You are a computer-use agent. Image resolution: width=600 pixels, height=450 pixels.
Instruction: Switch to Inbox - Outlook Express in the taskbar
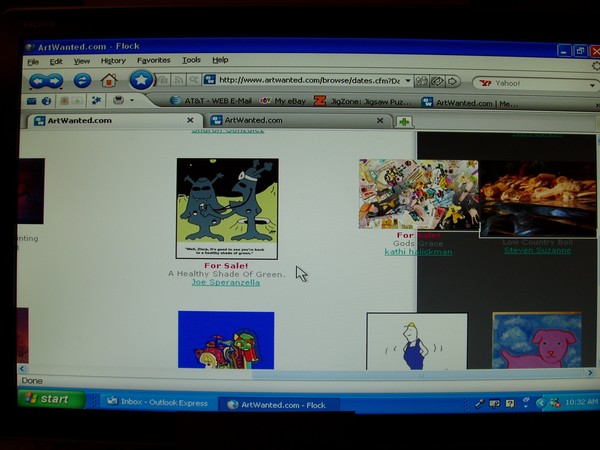pos(158,403)
